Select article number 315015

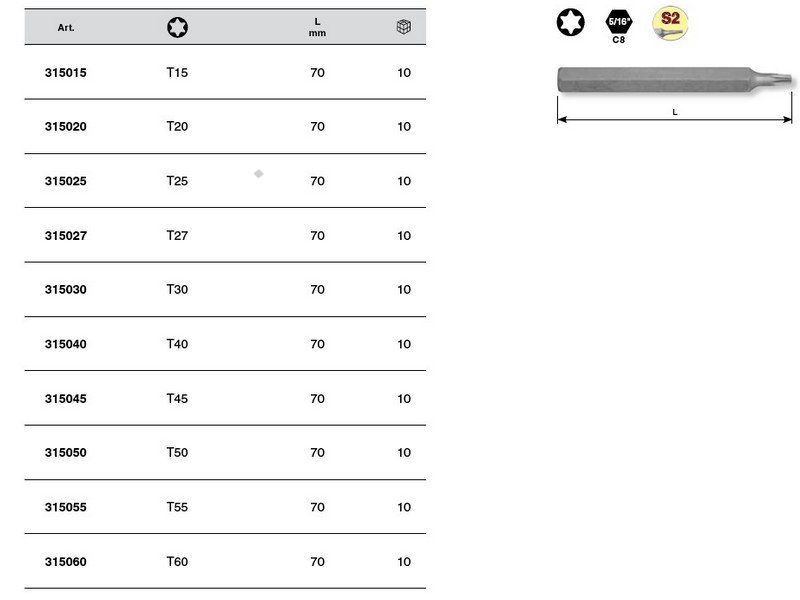(65, 72)
